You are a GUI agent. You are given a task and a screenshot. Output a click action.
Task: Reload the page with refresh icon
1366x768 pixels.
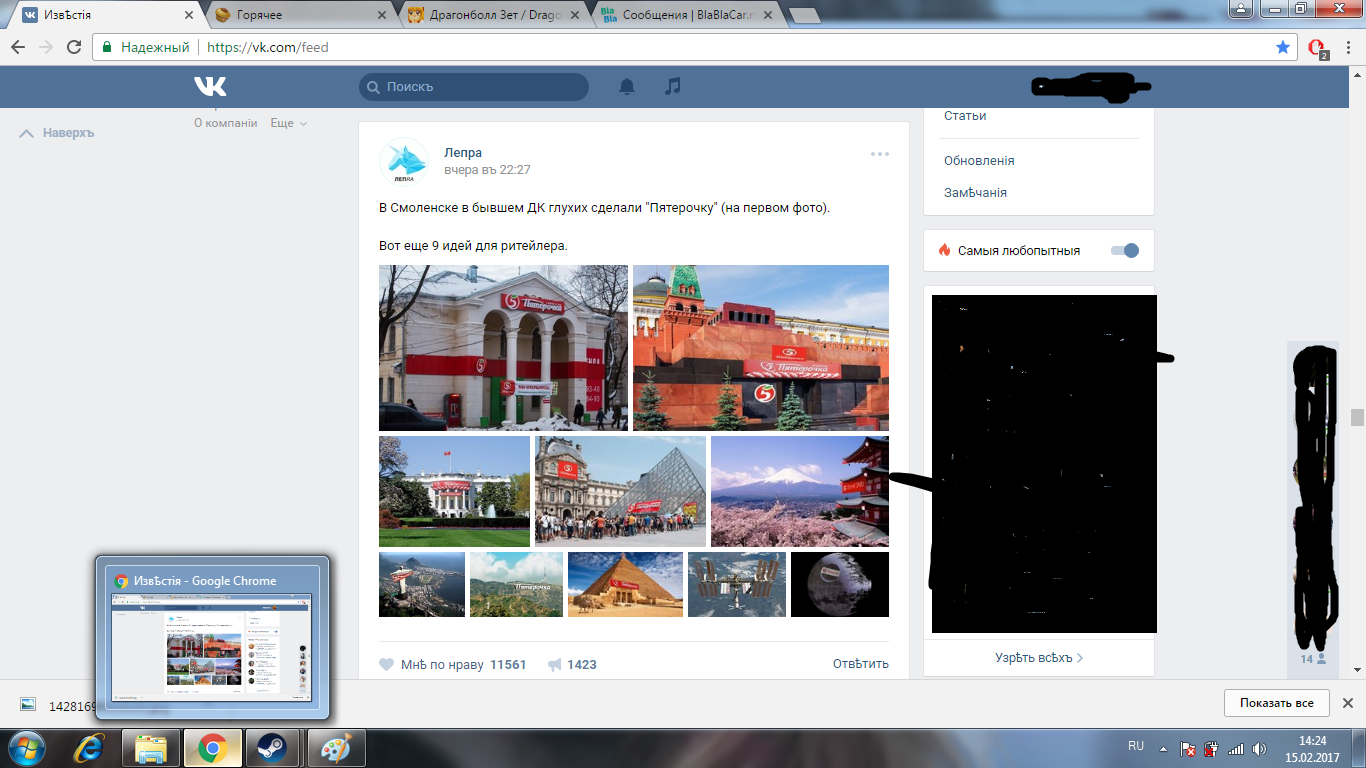click(74, 47)
